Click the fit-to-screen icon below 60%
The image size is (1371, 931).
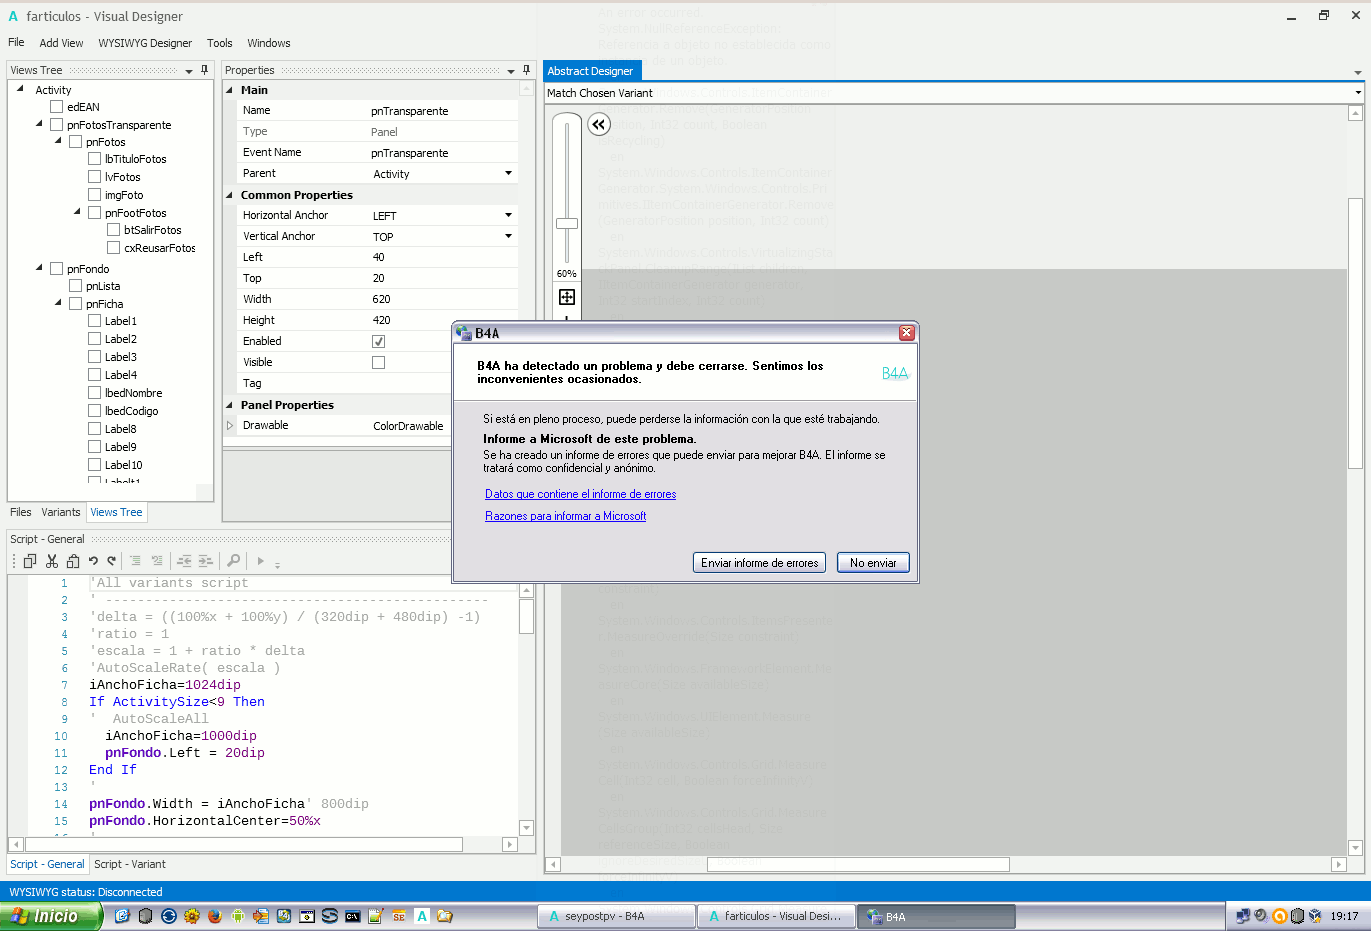tap(567, 297)
